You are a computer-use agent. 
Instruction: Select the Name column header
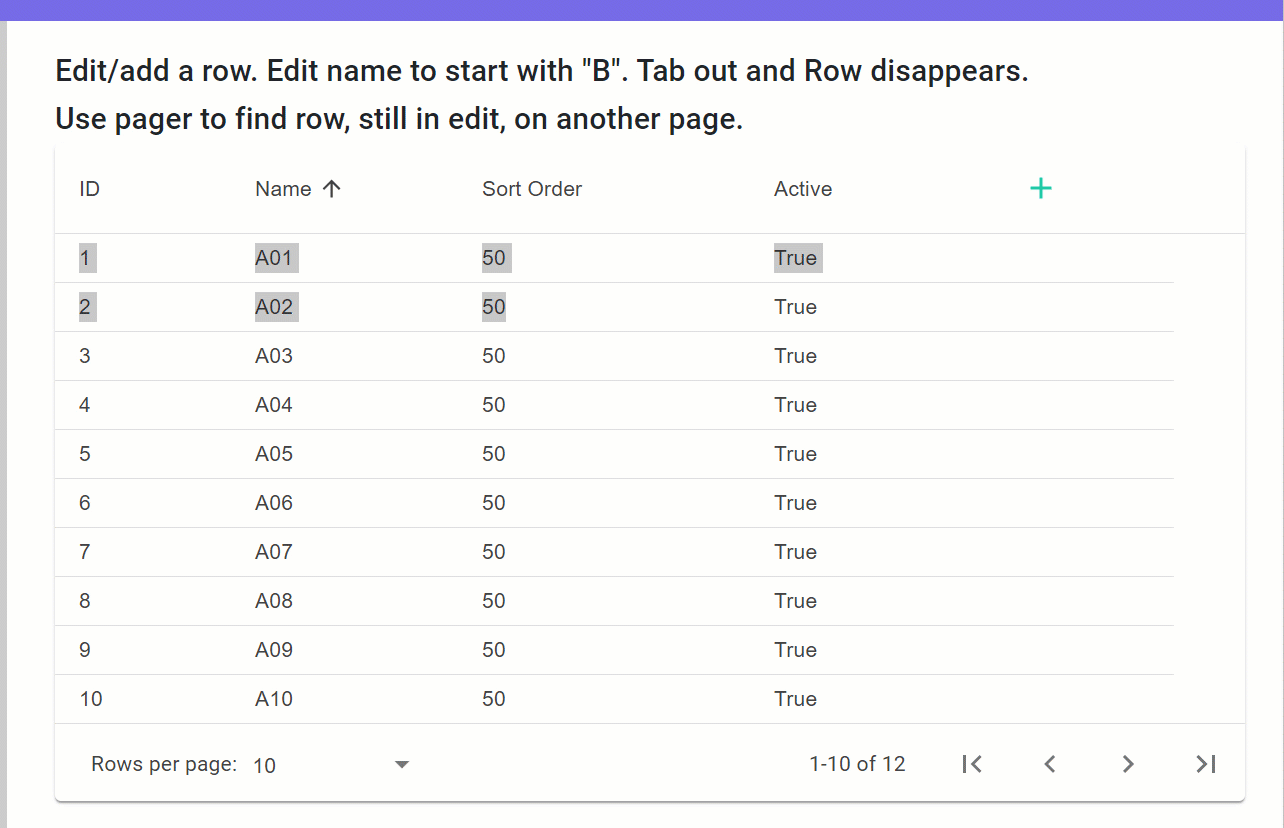[281, 188]
